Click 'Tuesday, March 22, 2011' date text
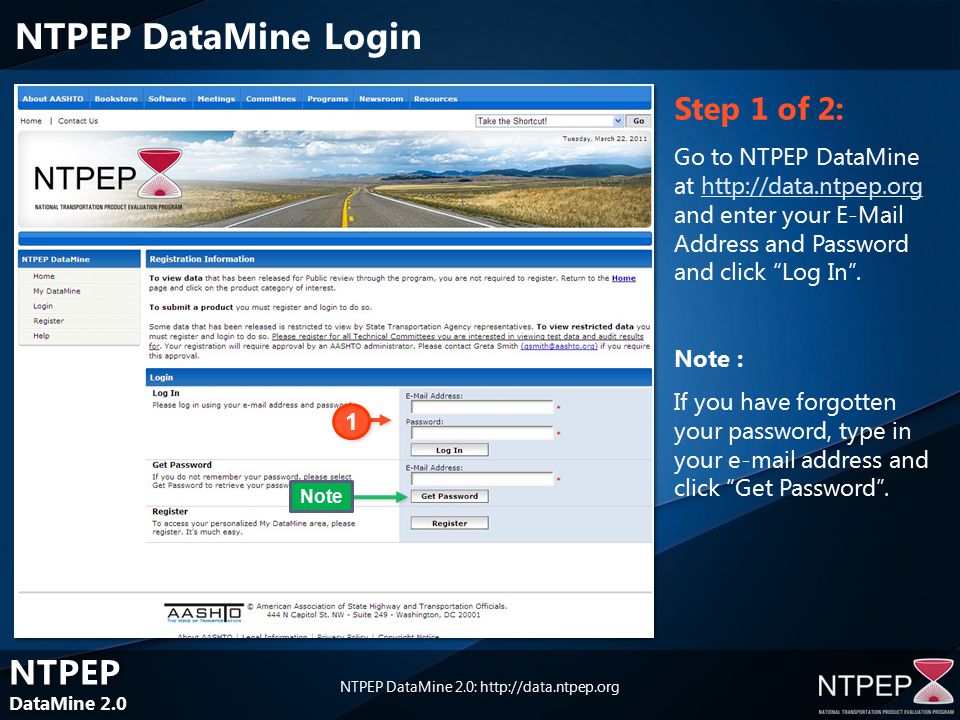Screen dimensions: 960x720 (x=605, y=139)
